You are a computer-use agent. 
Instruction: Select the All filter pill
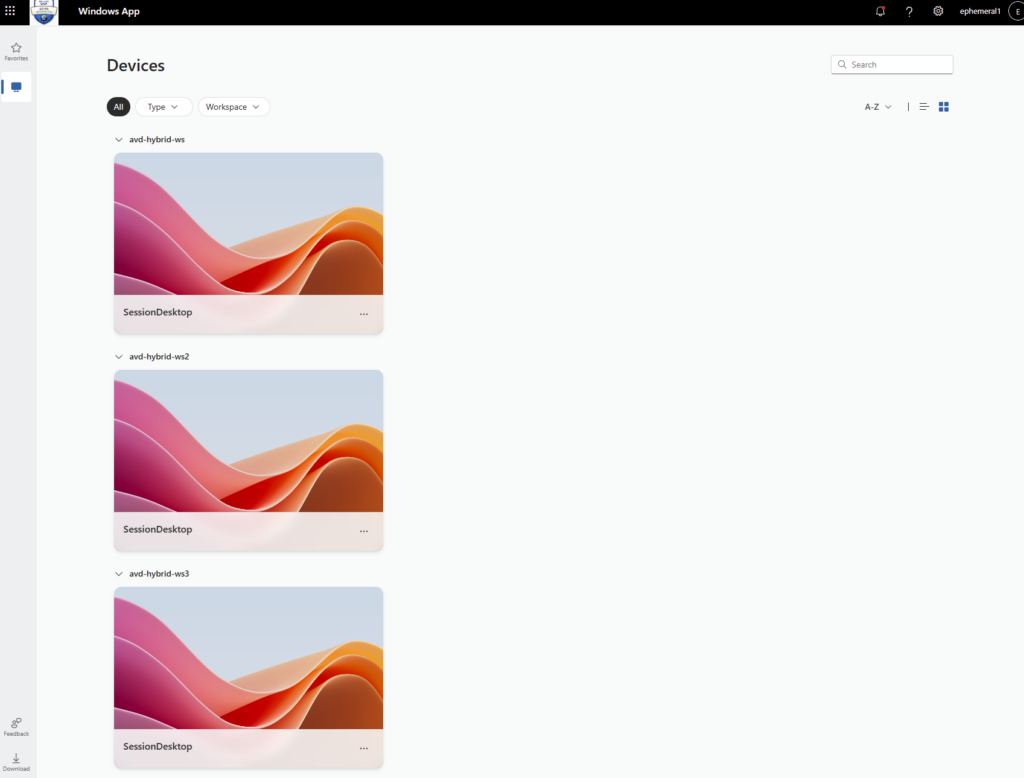pos(118,106)
